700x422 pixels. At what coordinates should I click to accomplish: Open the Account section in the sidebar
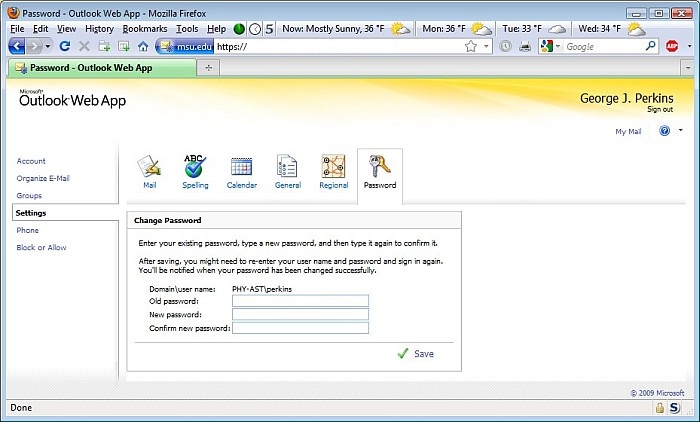(x=31, y=161)
